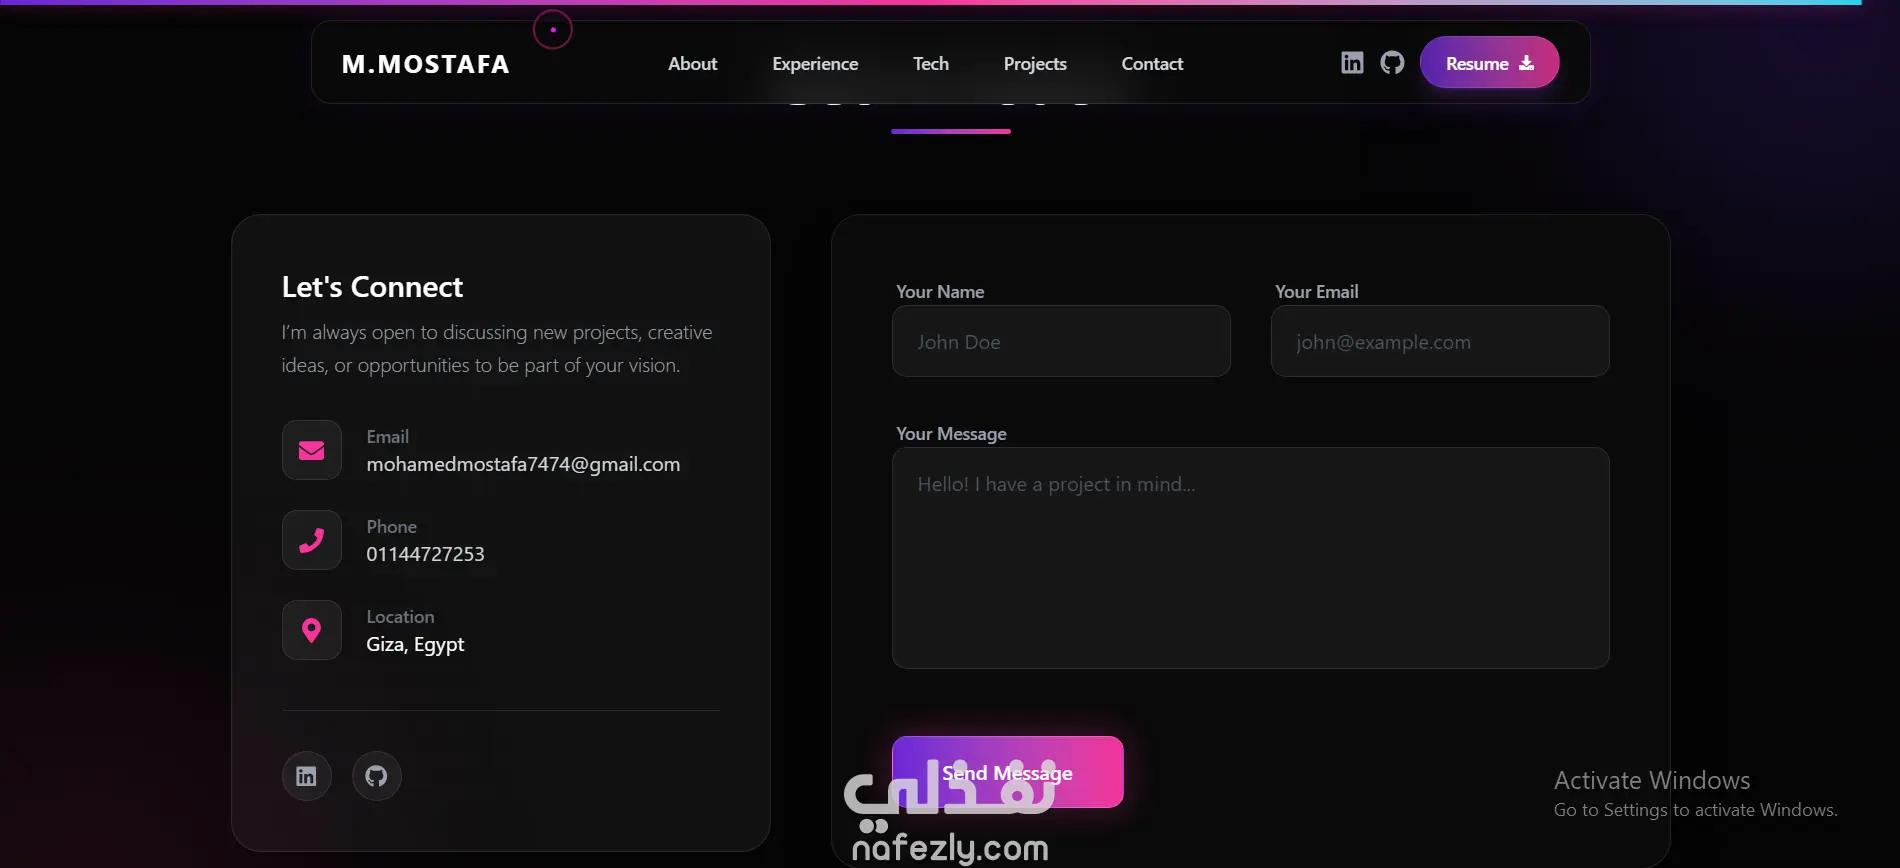Click the Your Name label

click(940, 292)
